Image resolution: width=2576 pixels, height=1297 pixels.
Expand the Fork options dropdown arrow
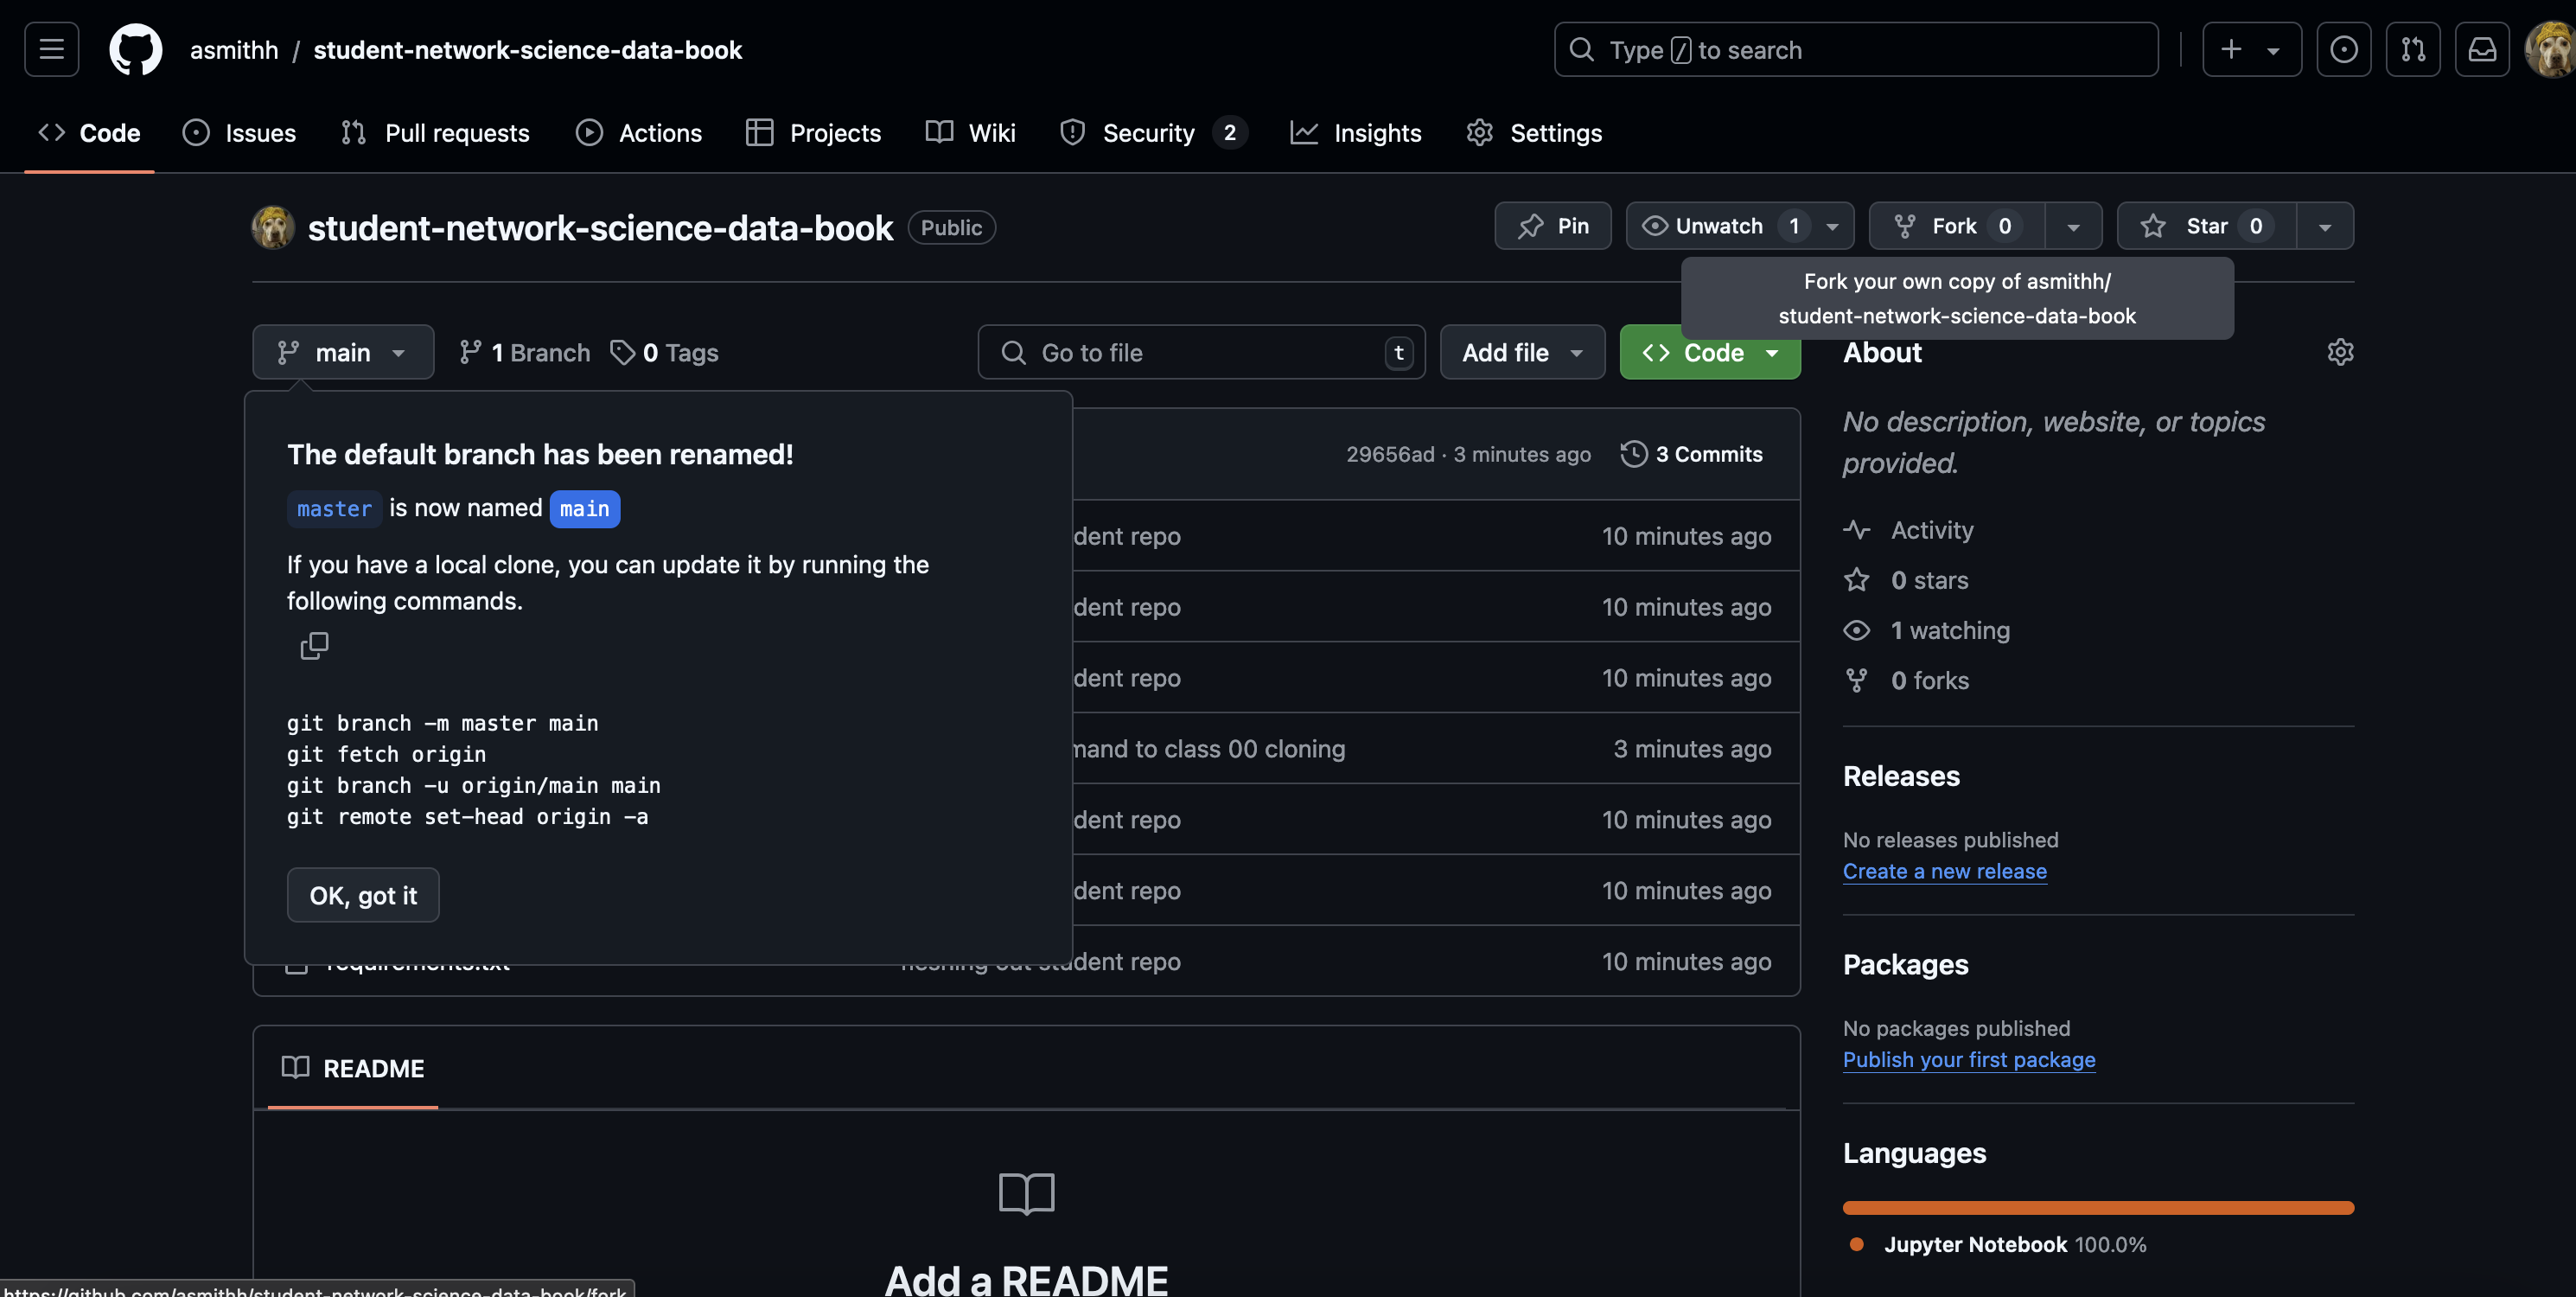[x=2073, y=226]
